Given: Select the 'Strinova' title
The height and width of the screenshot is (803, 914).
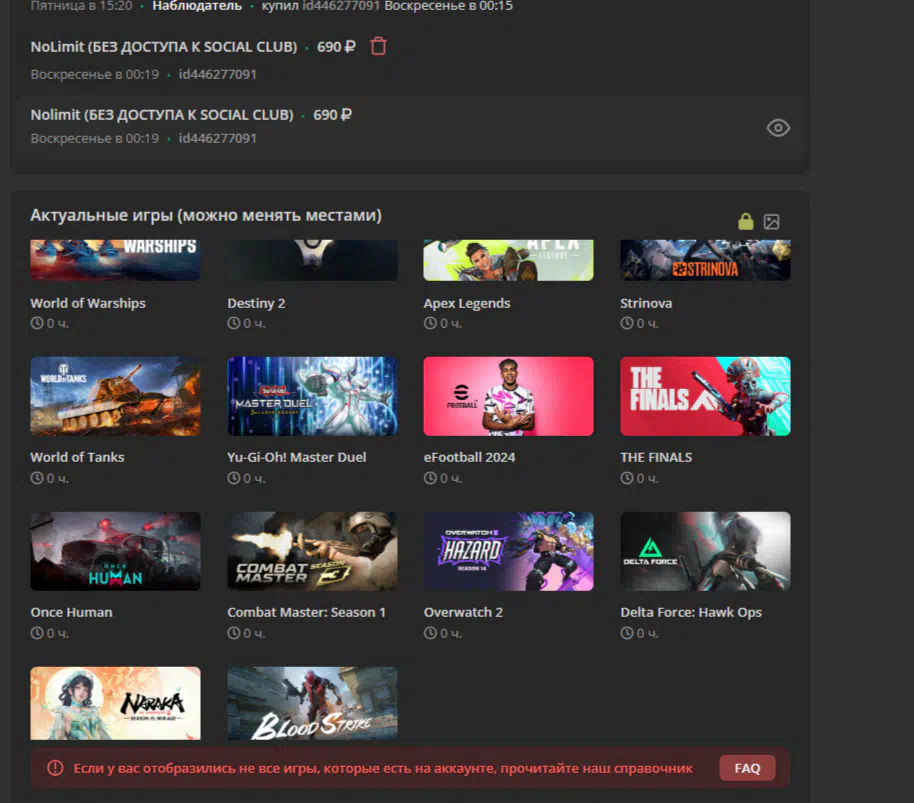Looking at the screenshot, I should point(646,303).
